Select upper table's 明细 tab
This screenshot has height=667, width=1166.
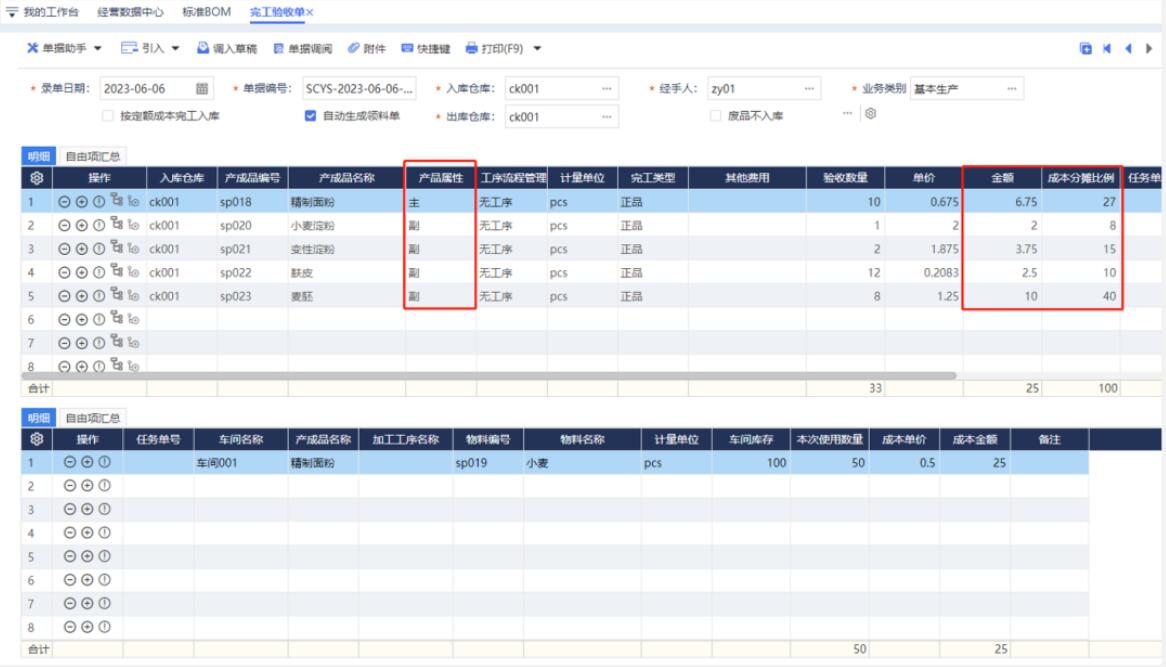coord(39,156)
